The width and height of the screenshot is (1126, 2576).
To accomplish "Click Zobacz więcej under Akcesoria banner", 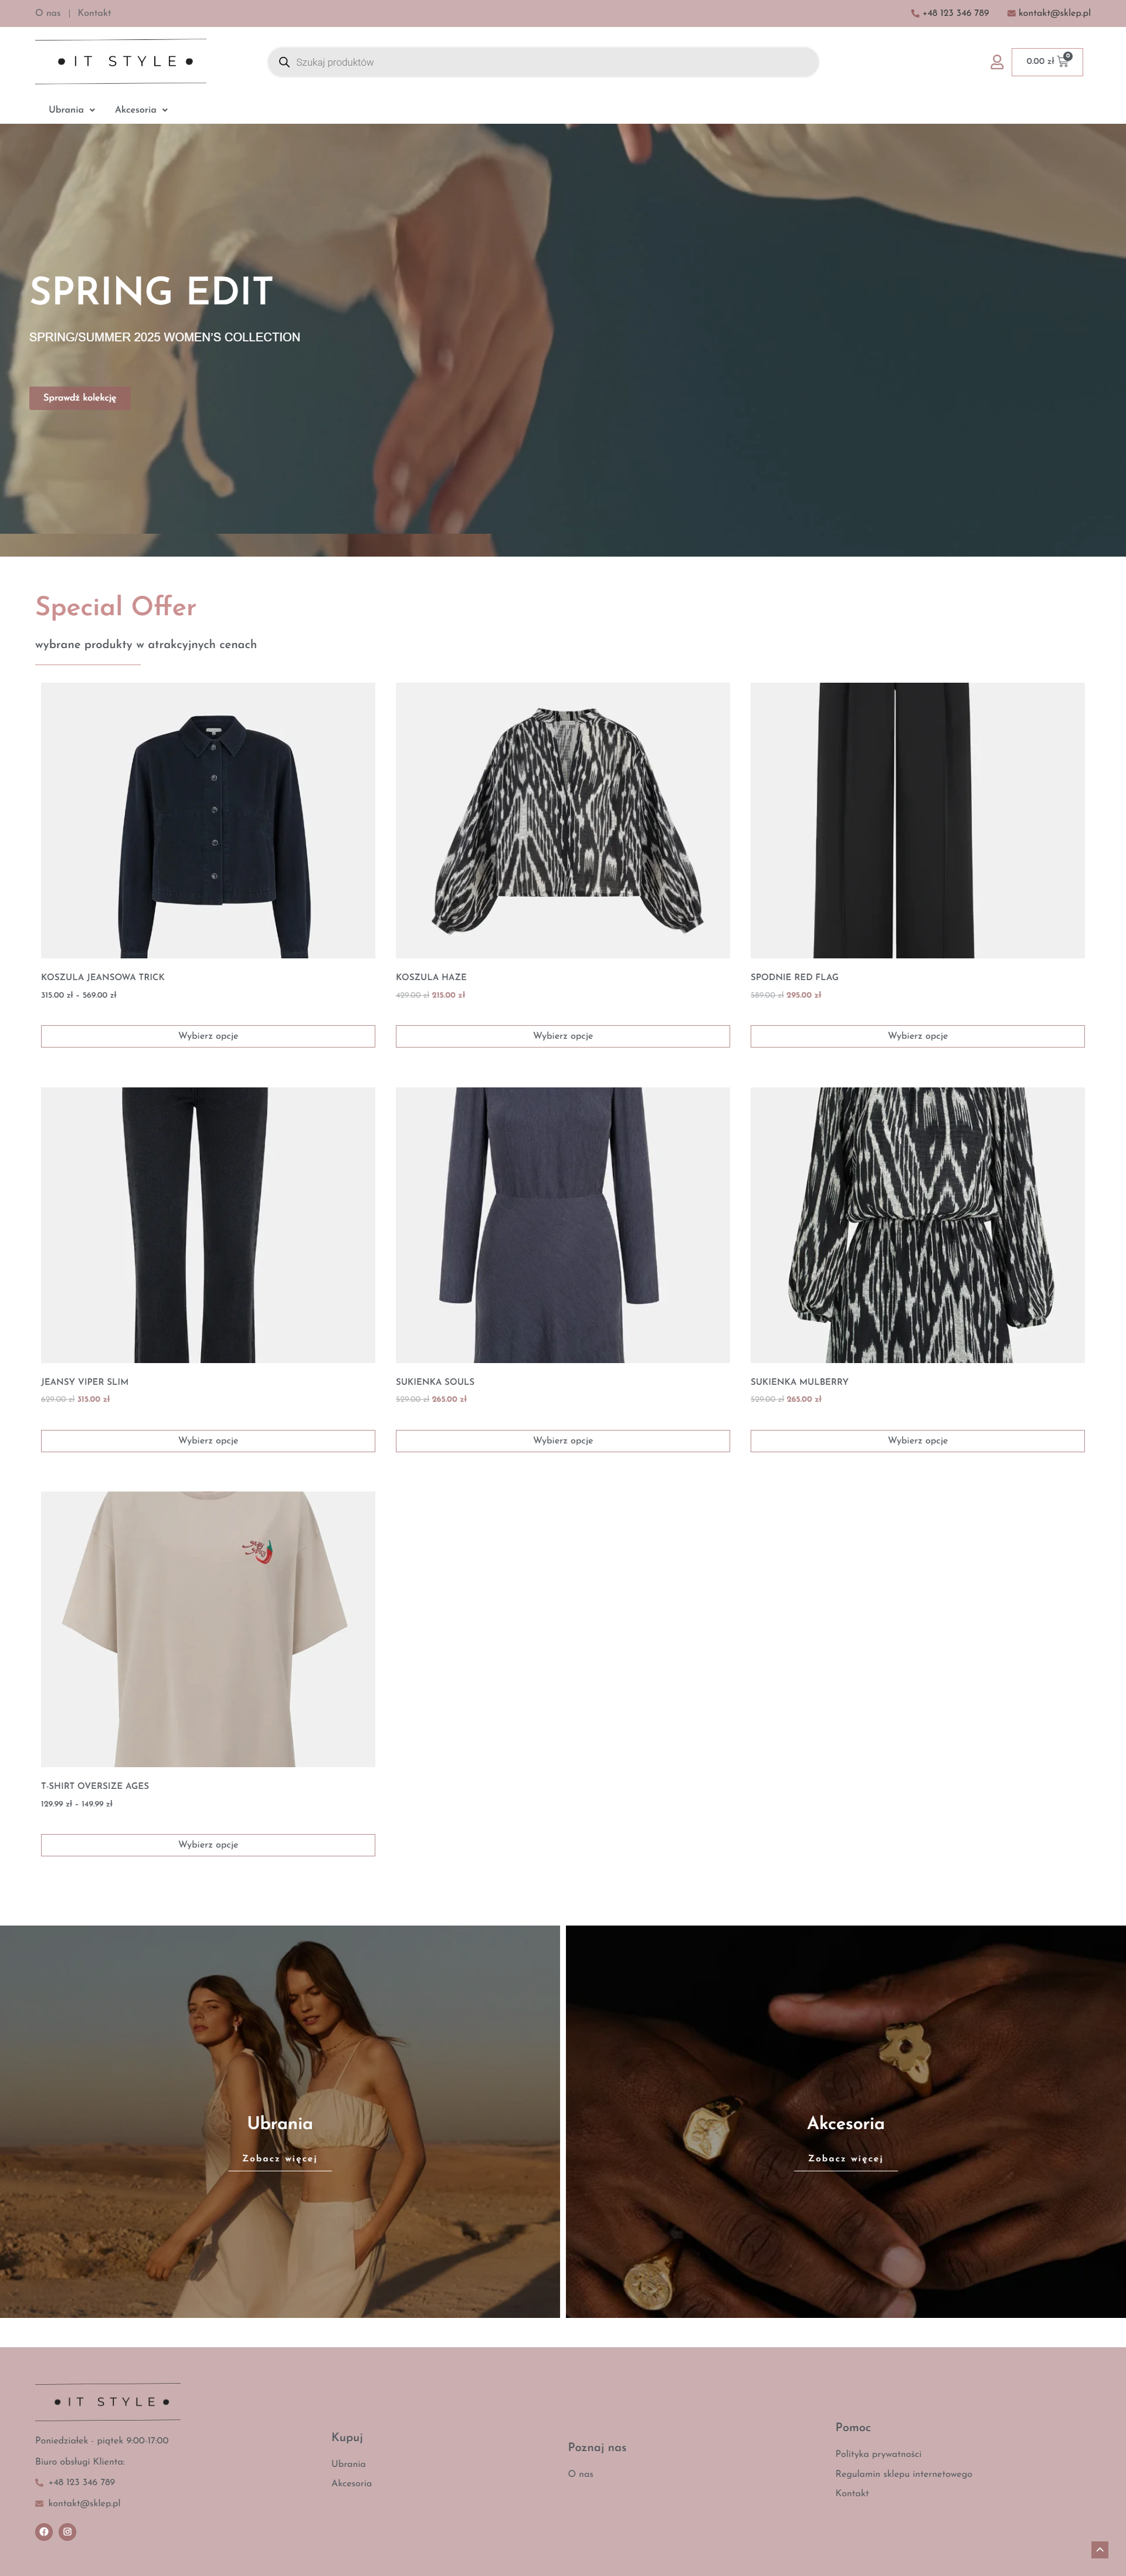I will point(845,2158).
